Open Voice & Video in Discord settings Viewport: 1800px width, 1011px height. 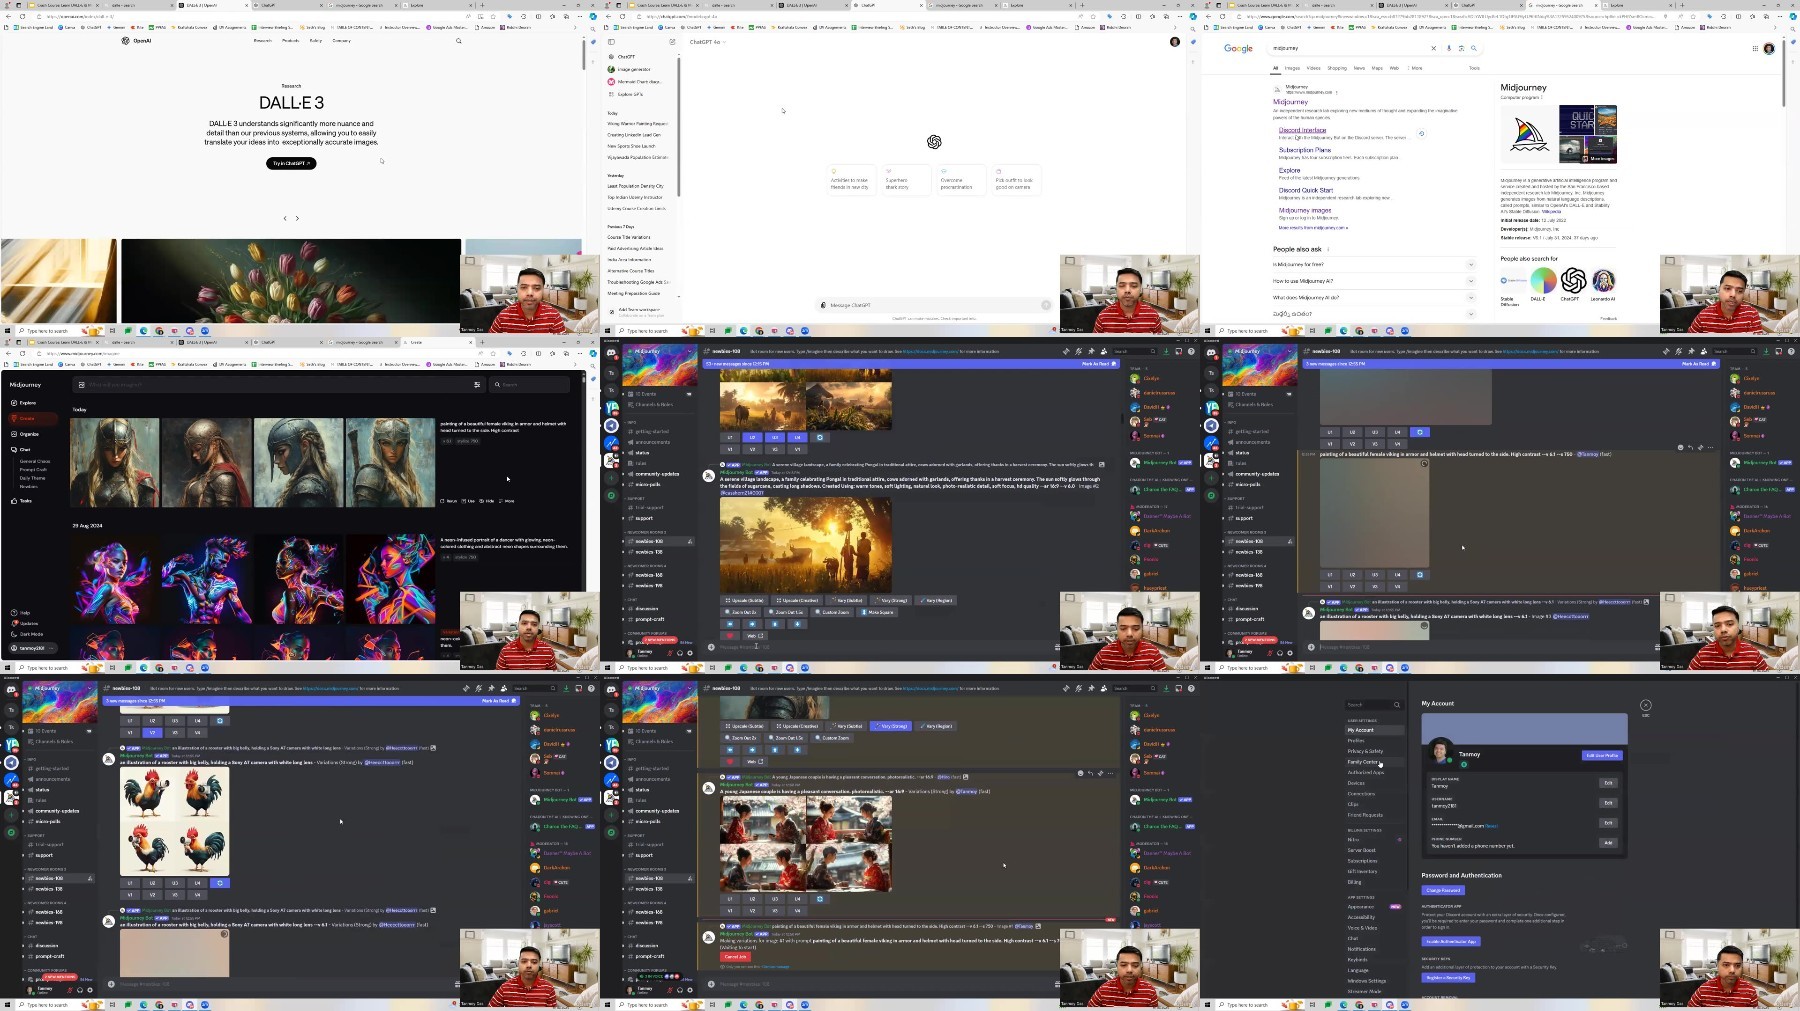(x=1363, y=928)
